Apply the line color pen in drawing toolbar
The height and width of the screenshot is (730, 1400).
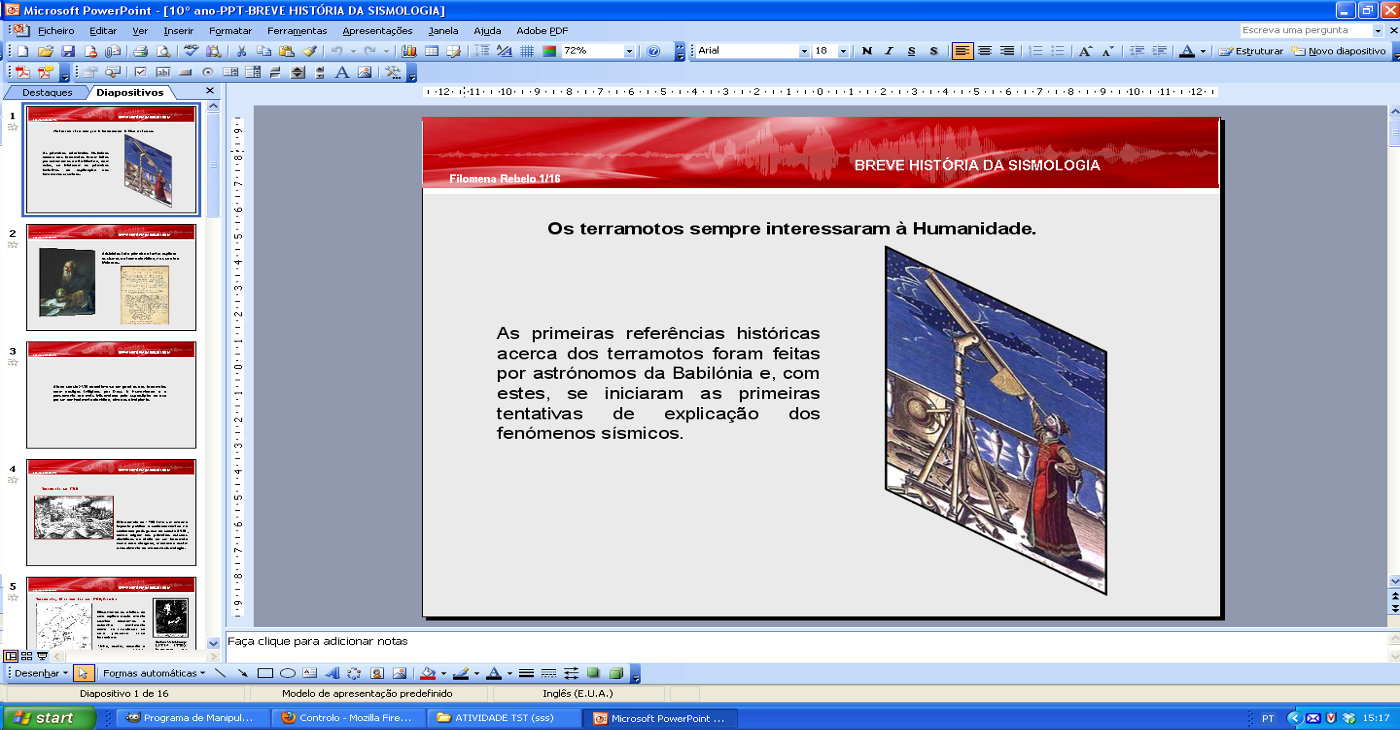coord(461,673)
